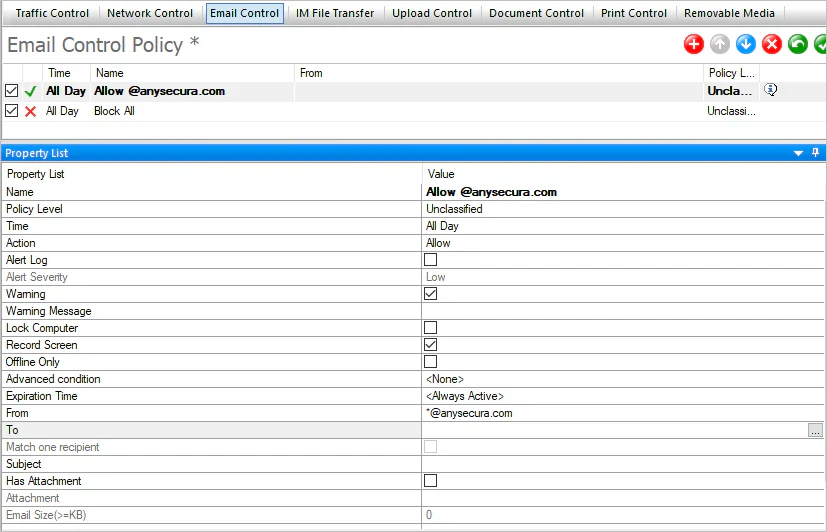Image resolution: width=827 pixels, height=532 pixels.
Task: Delete policy with red X icon
Action: click(772, 44)
